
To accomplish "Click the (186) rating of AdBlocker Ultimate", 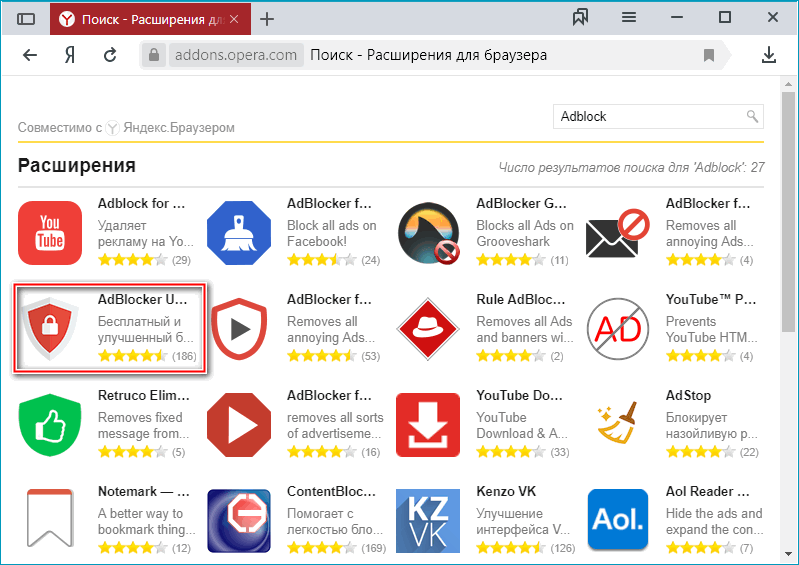I will 184,356.
